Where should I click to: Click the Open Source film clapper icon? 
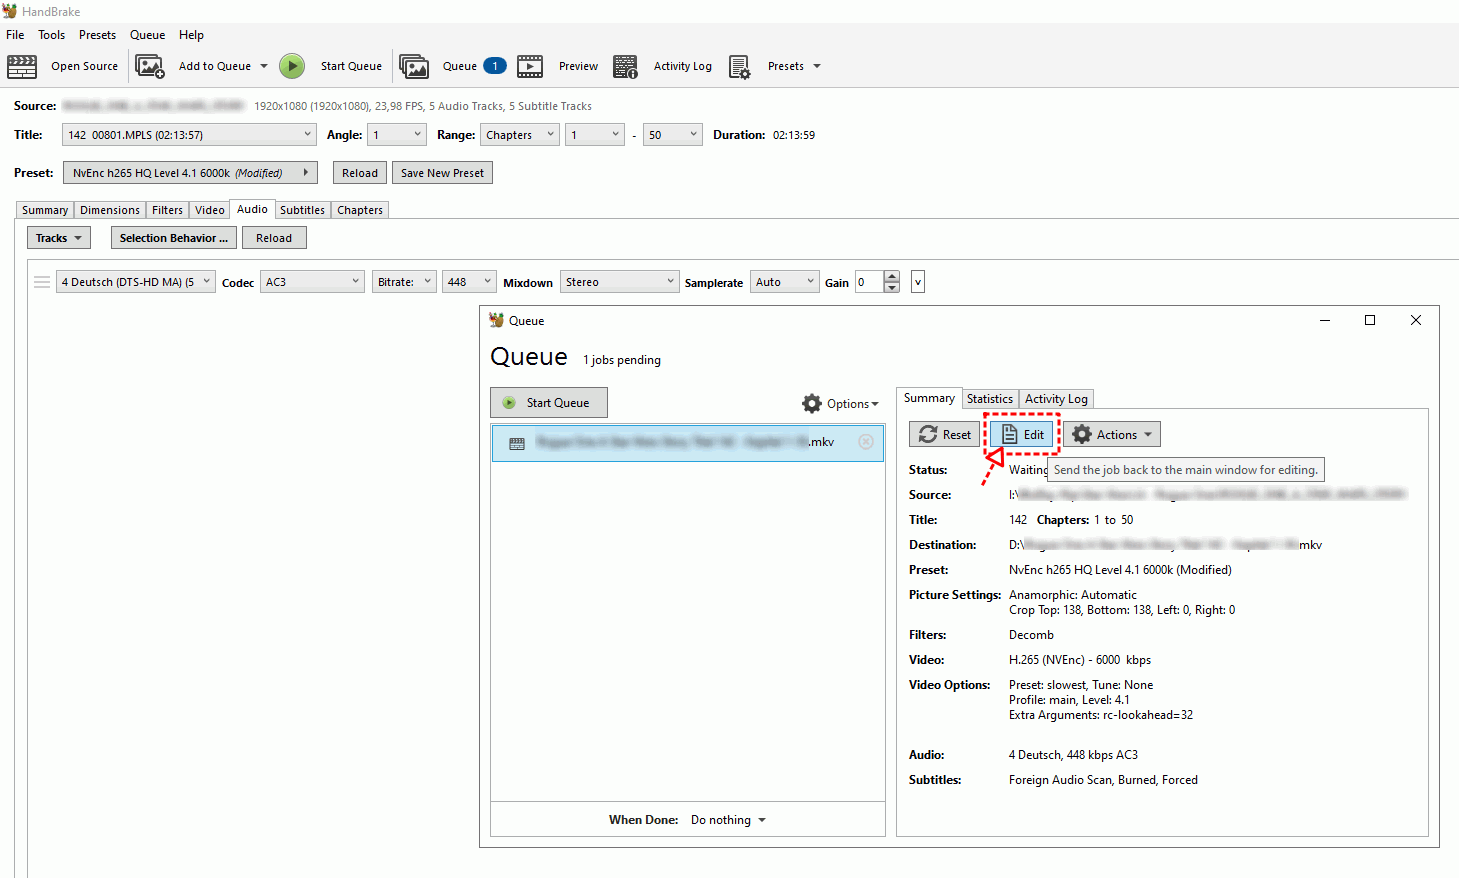point(22,66)
